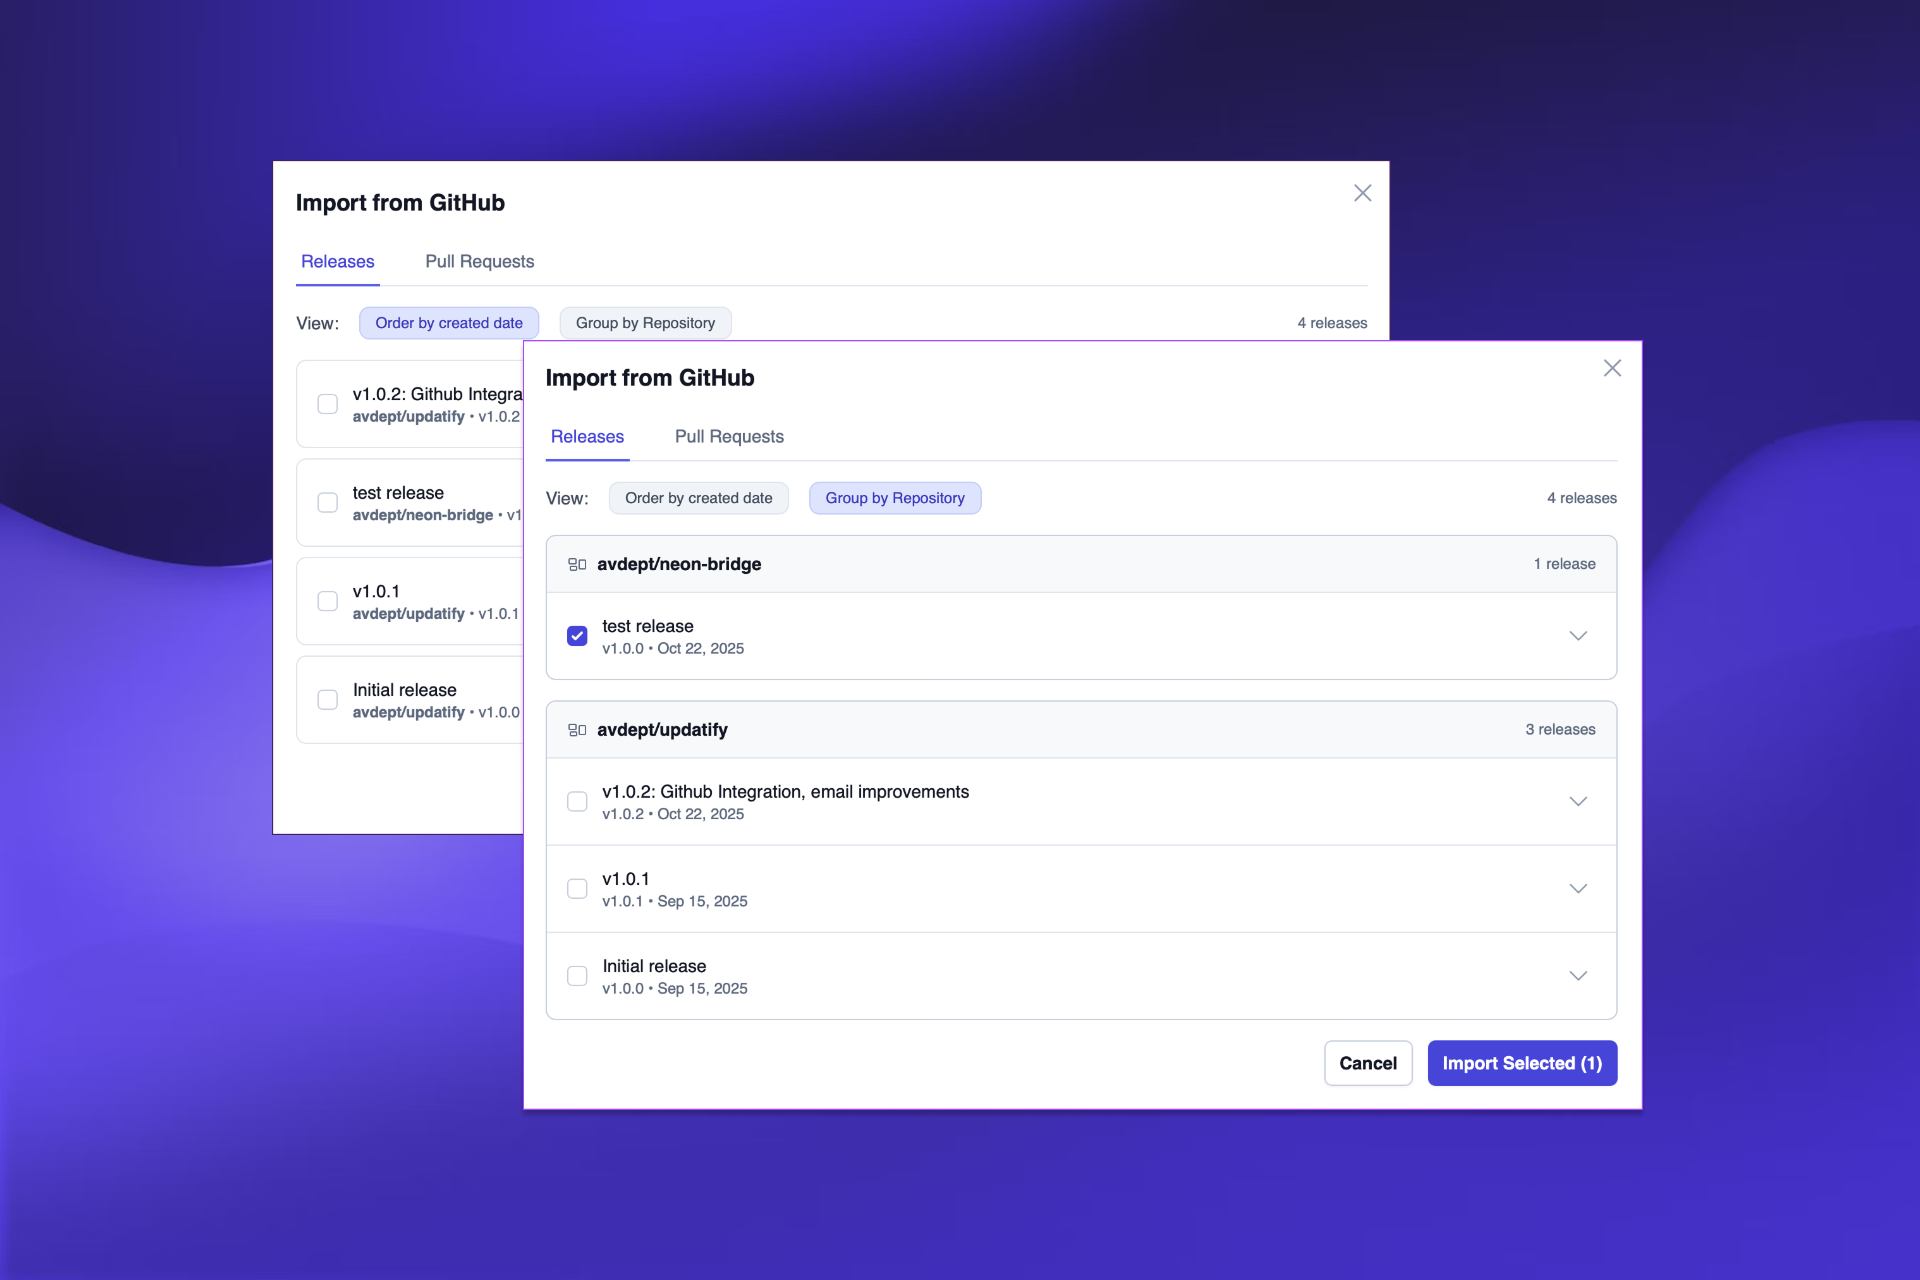Screen dimensions: 1920x1280
Task: Switch to Pull Requests tab in front dialog
Action: click(729, 437)
